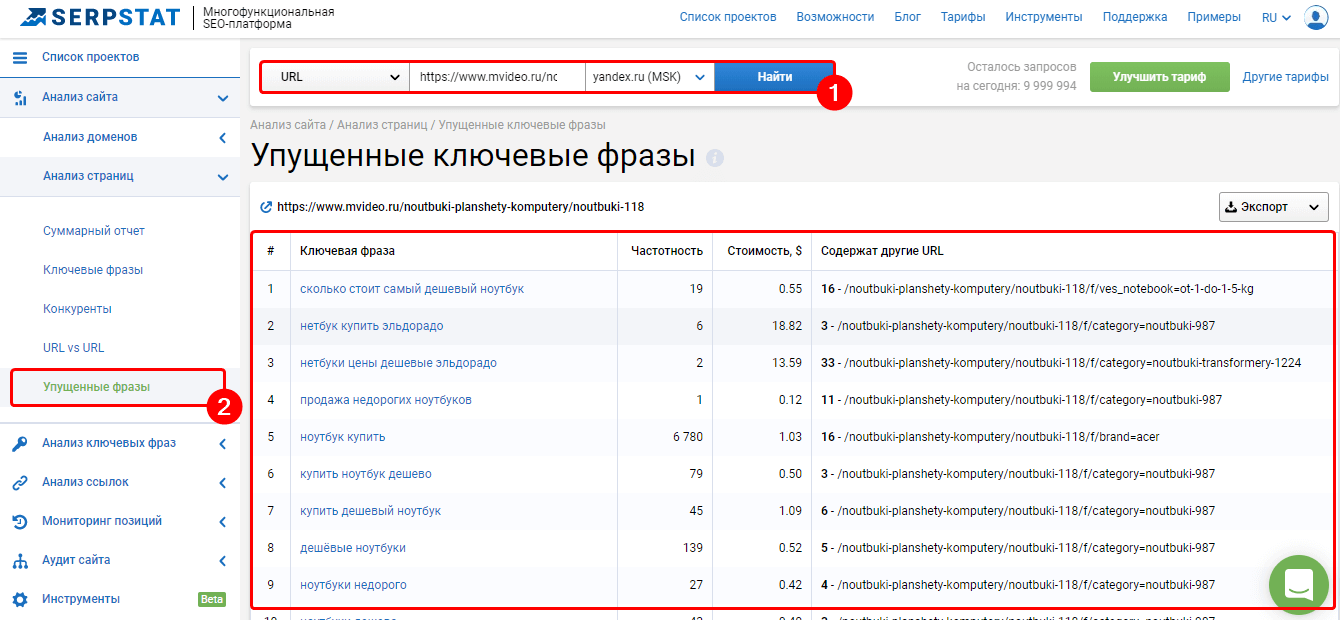
Task: Open Поддержка in top navigation
Action: click(x=1135, y=17)
